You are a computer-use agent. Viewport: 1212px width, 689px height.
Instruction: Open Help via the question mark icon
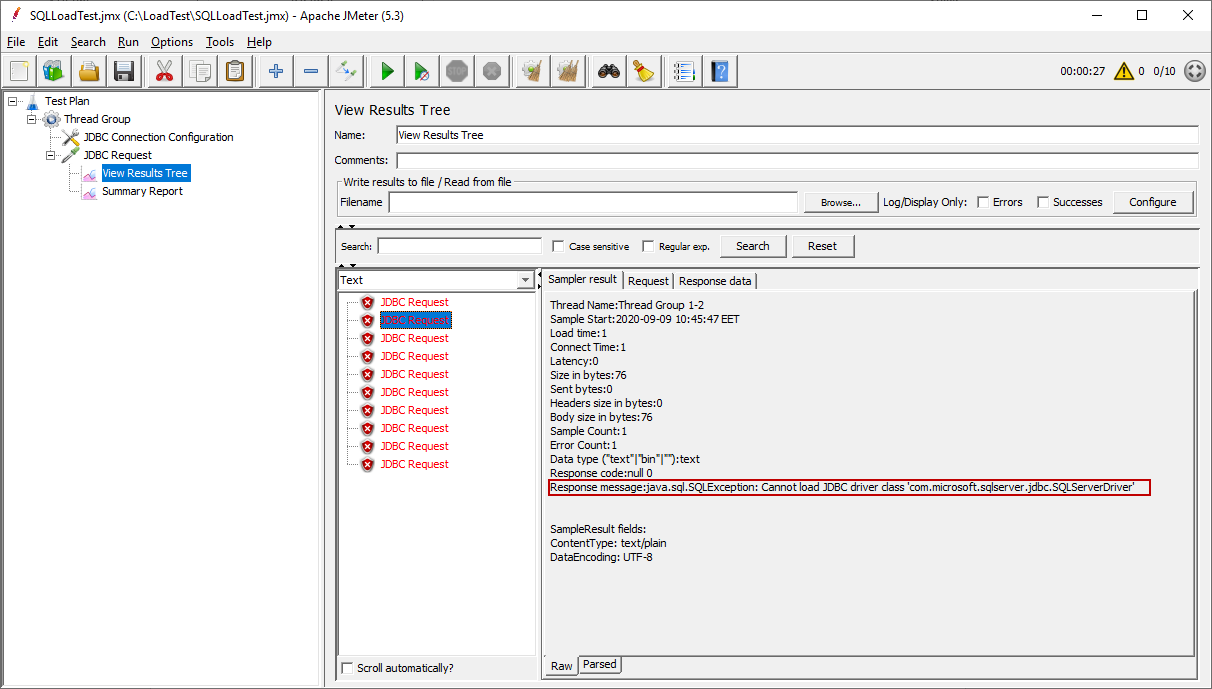720,71
